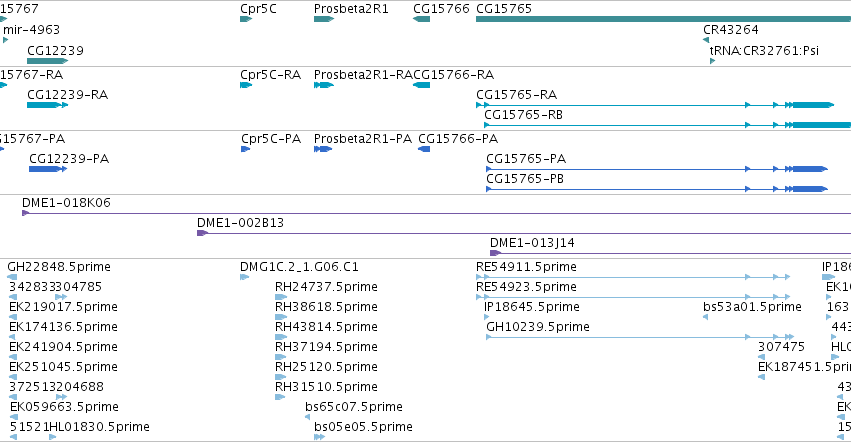Select the DME1-018K06 clone feature
The image size is (851, 442).
[436, 213]
